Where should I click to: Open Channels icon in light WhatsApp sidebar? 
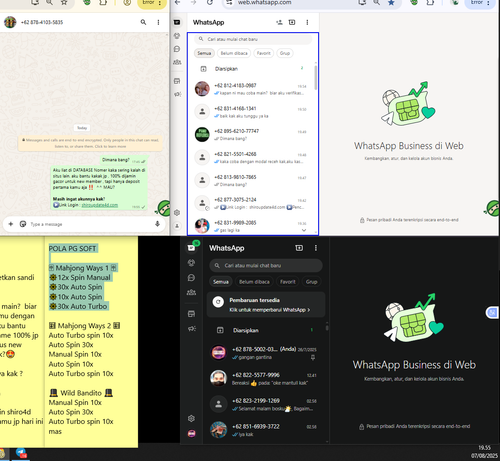177,49
